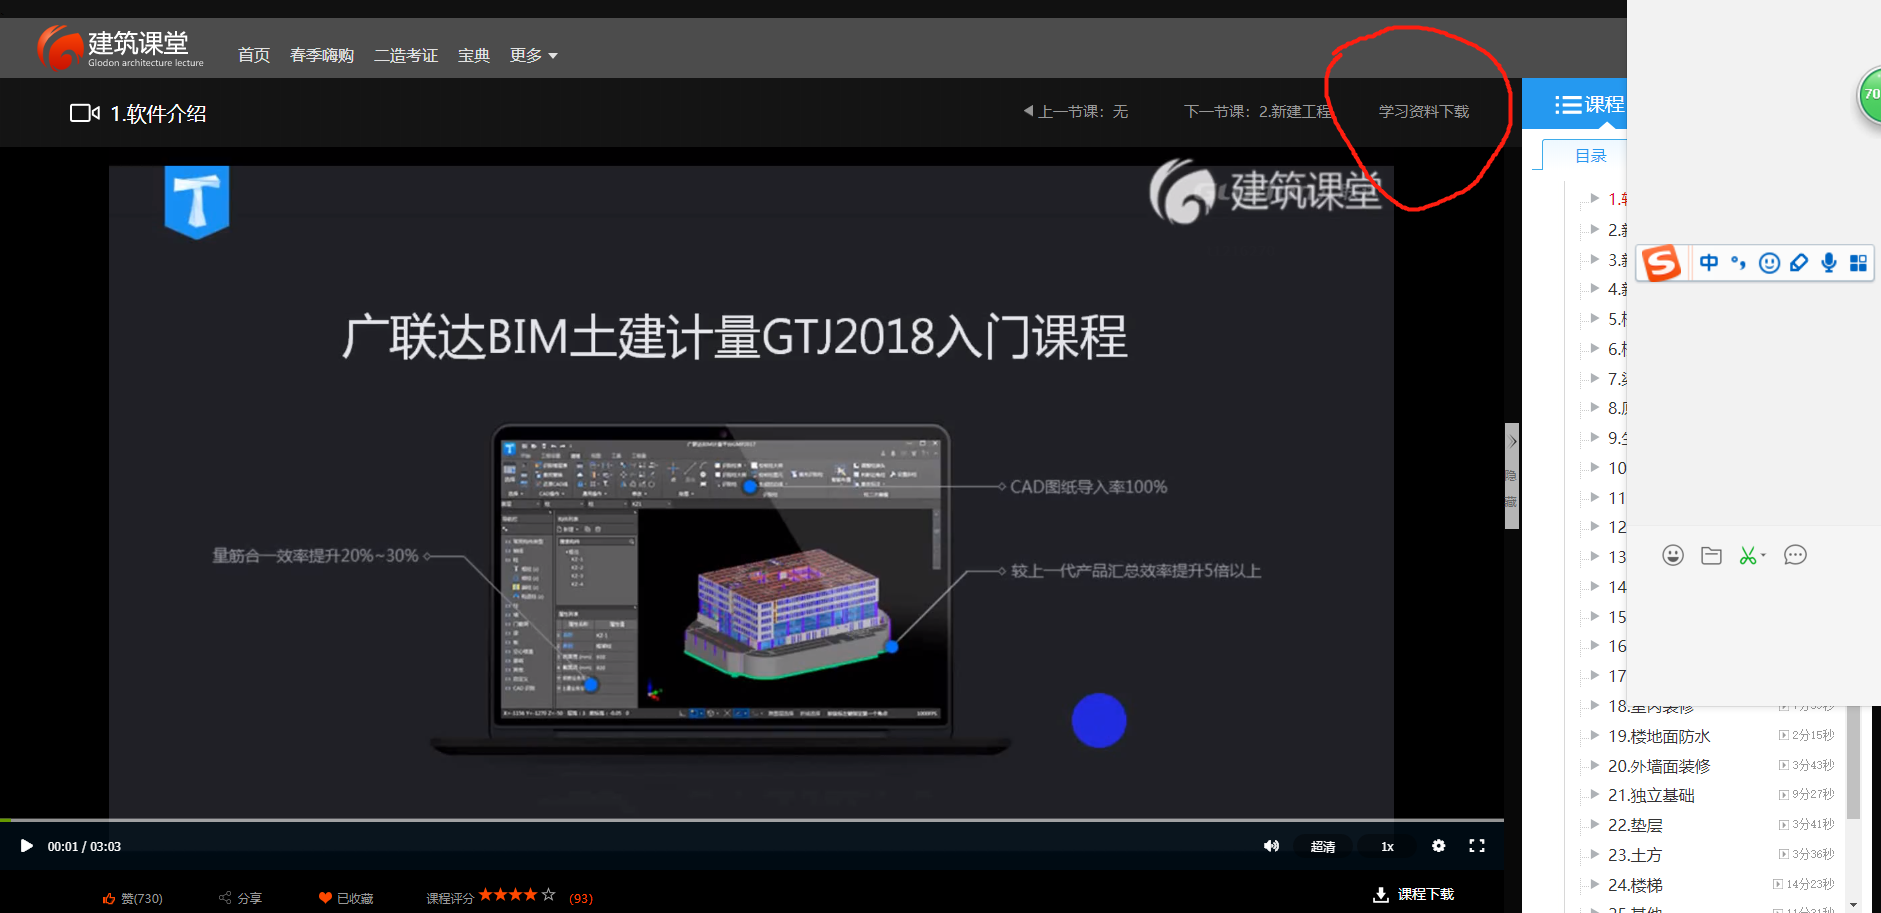Play the video

coord(26,846)
